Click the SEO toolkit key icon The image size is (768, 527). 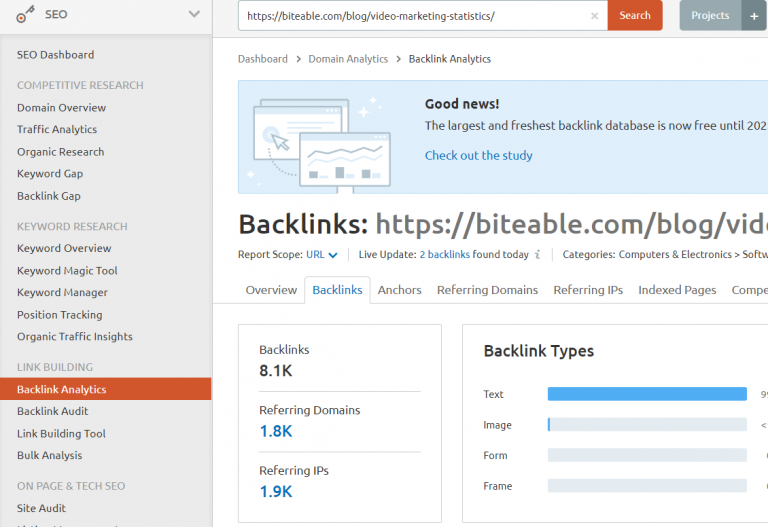pyautogui.click(x=25, y=15)
